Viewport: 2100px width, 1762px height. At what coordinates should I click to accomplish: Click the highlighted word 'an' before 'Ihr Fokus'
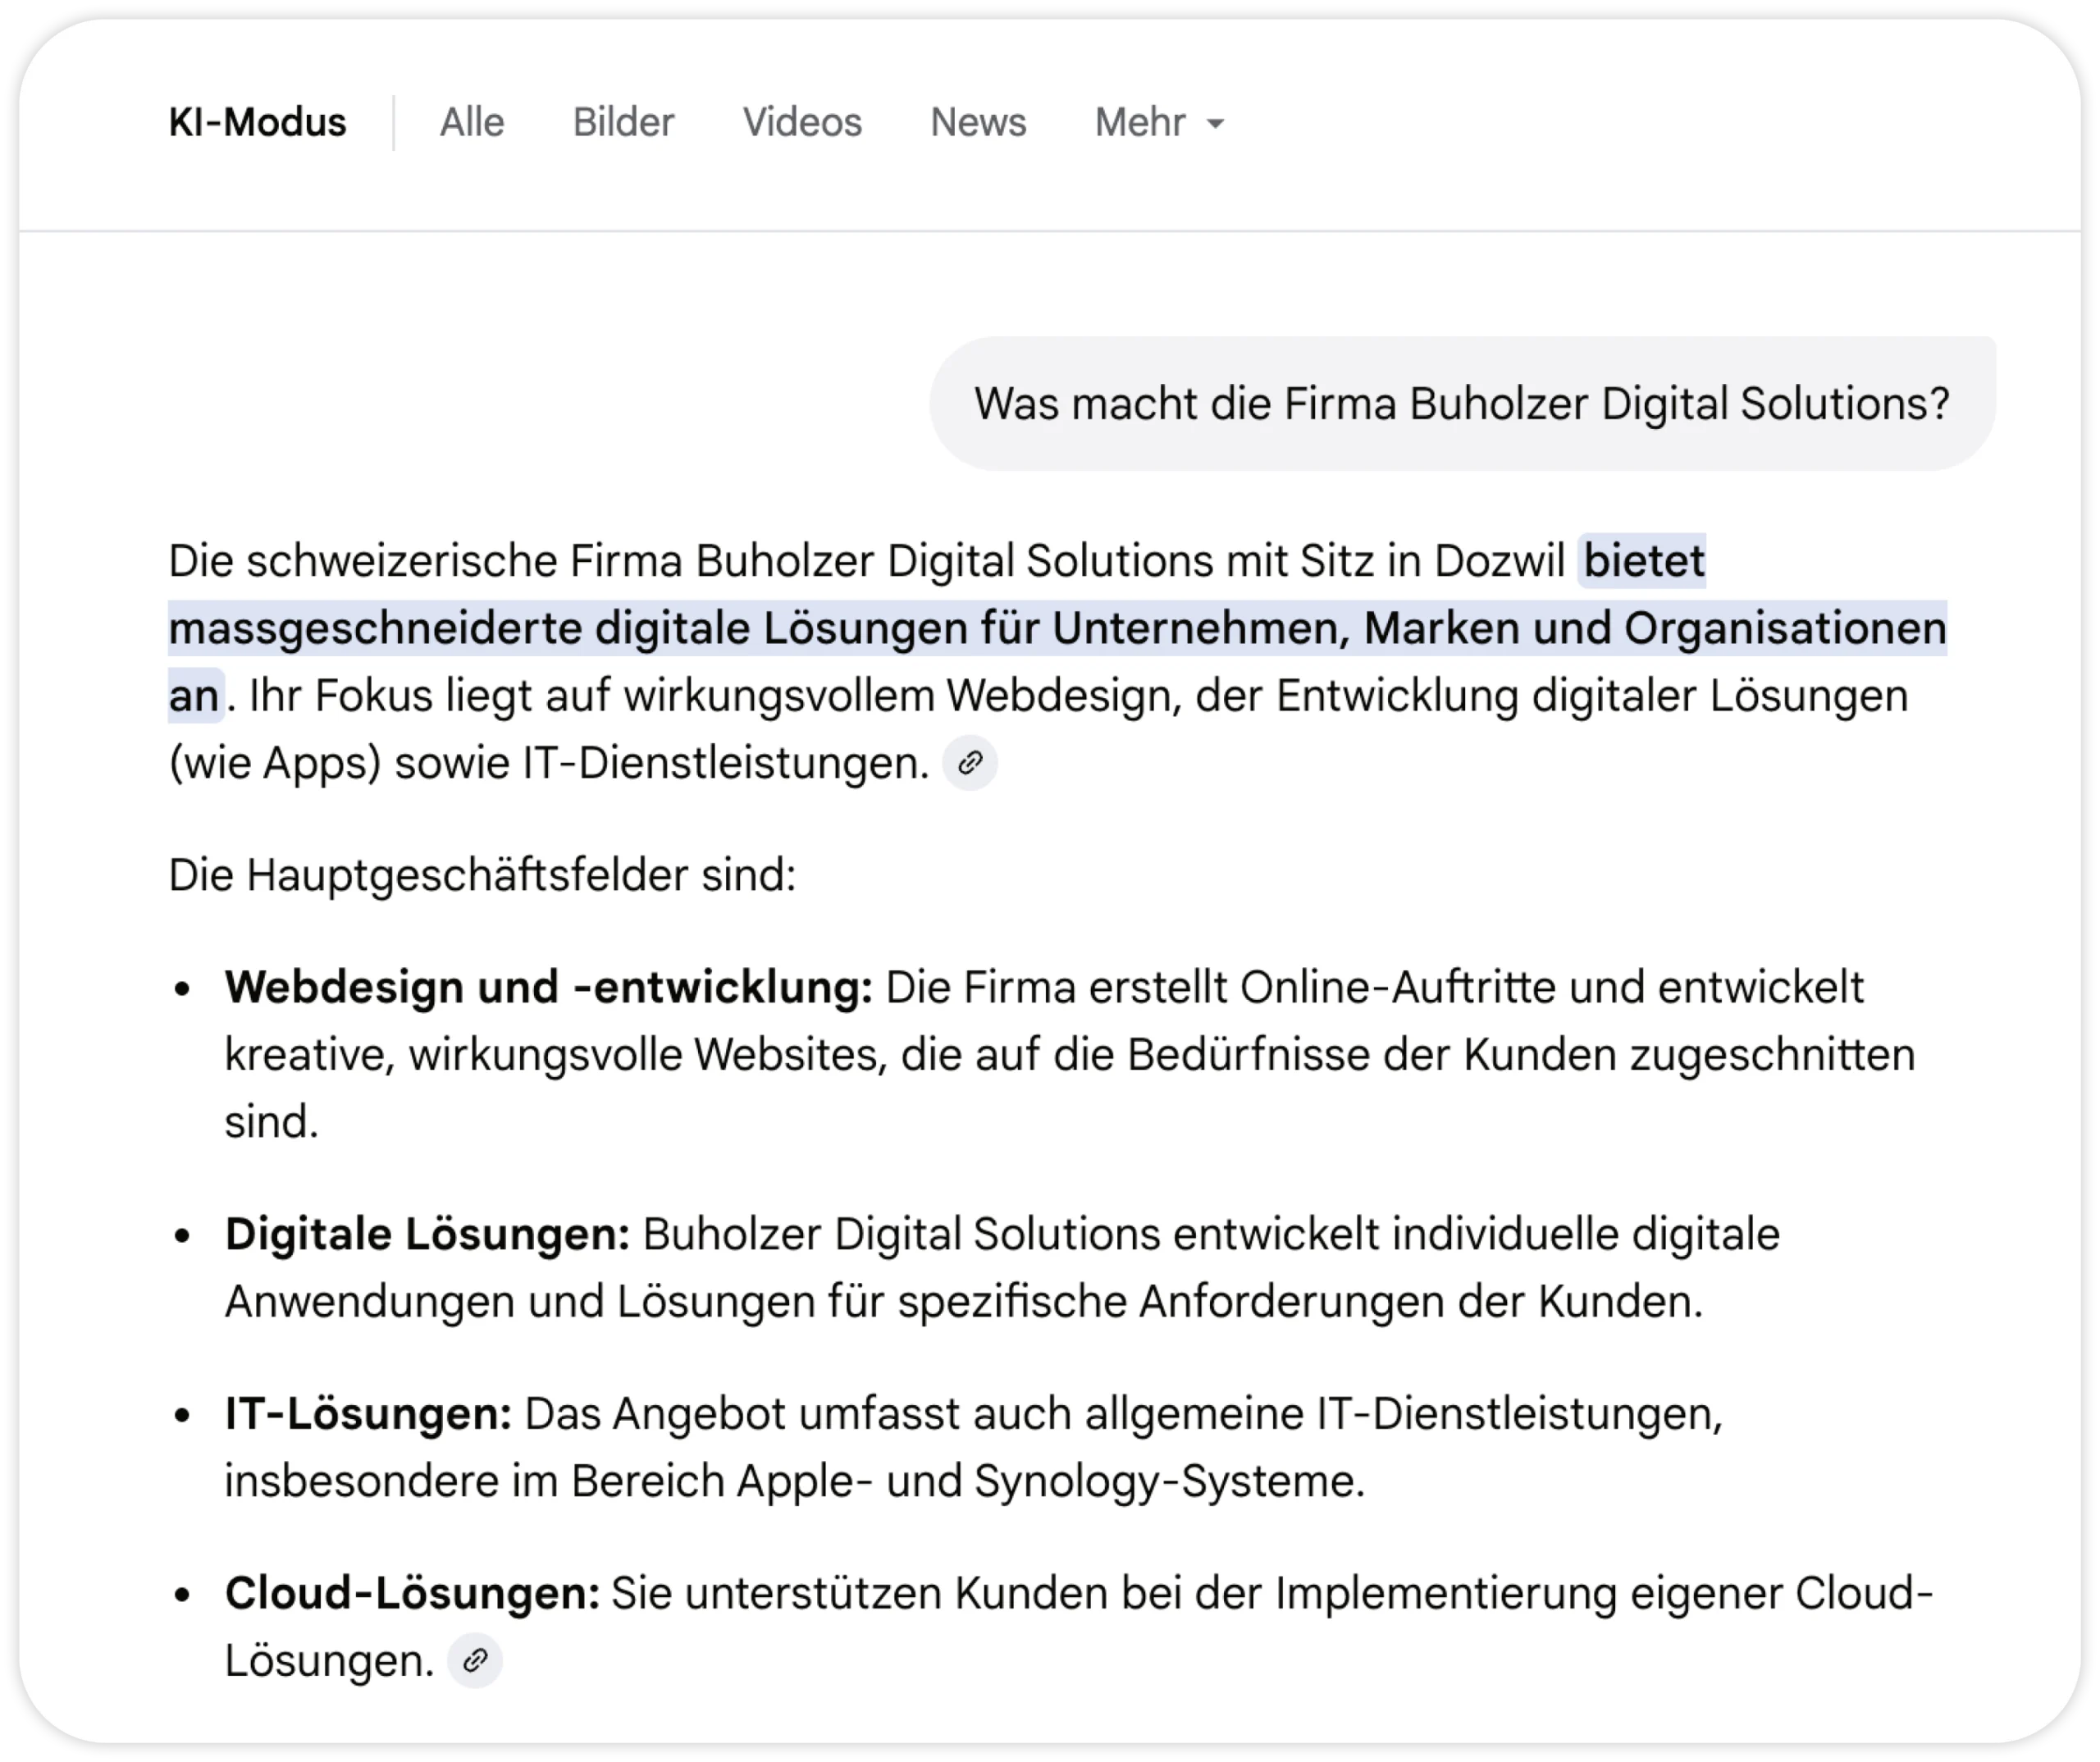[193, 696]
